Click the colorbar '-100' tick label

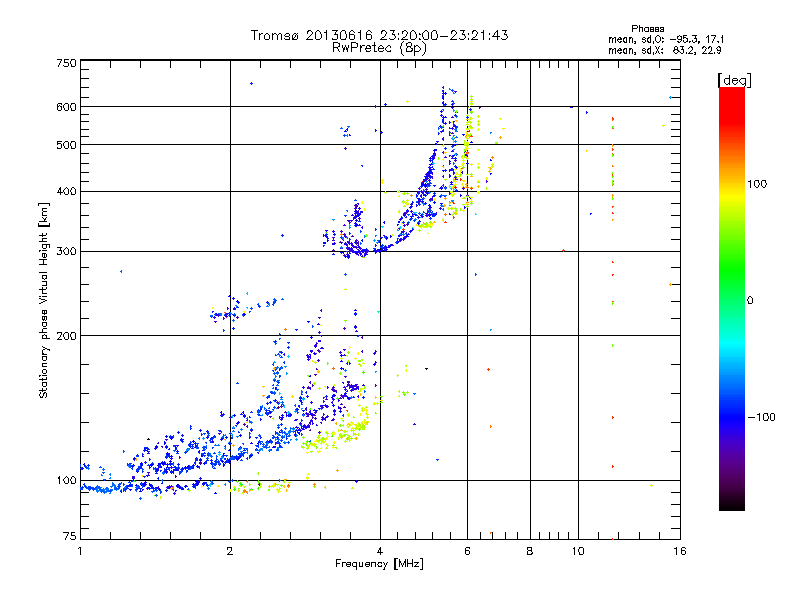pos(761,417)
